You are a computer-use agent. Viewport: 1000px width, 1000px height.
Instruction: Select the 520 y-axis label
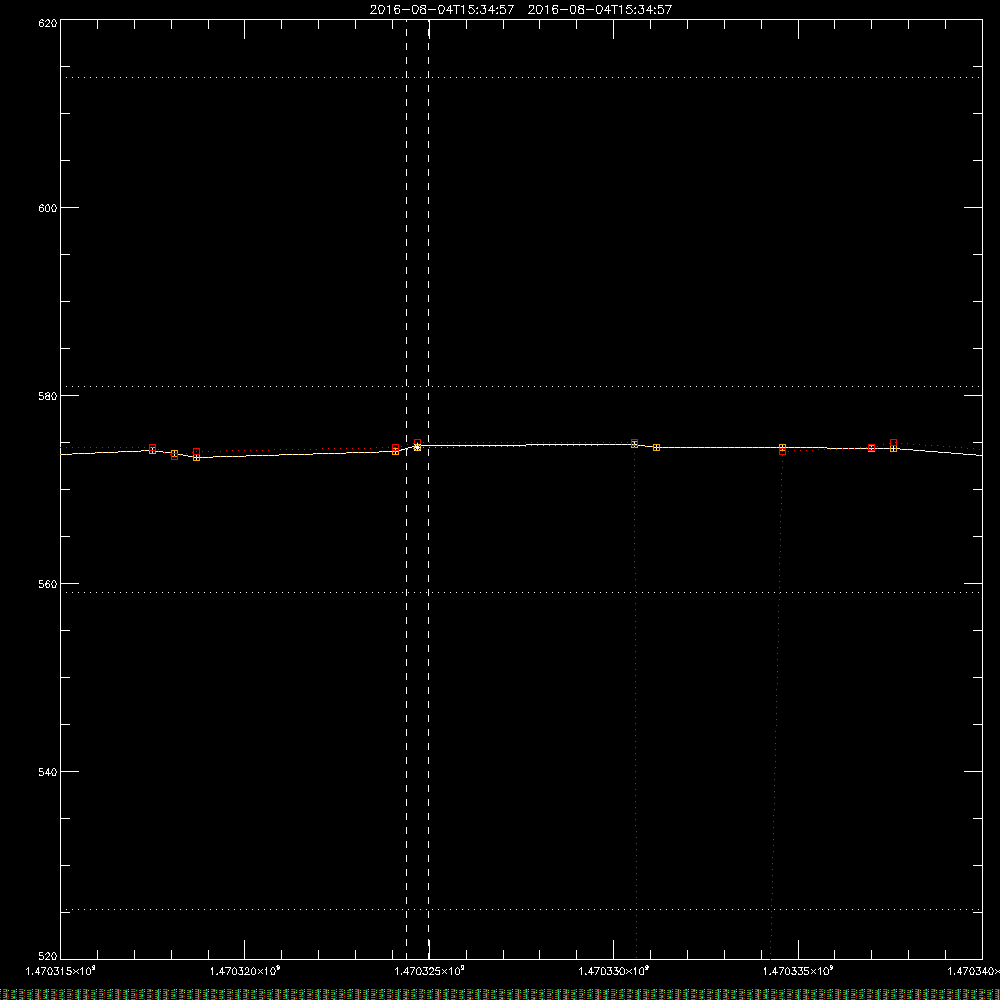click(48, 956)
